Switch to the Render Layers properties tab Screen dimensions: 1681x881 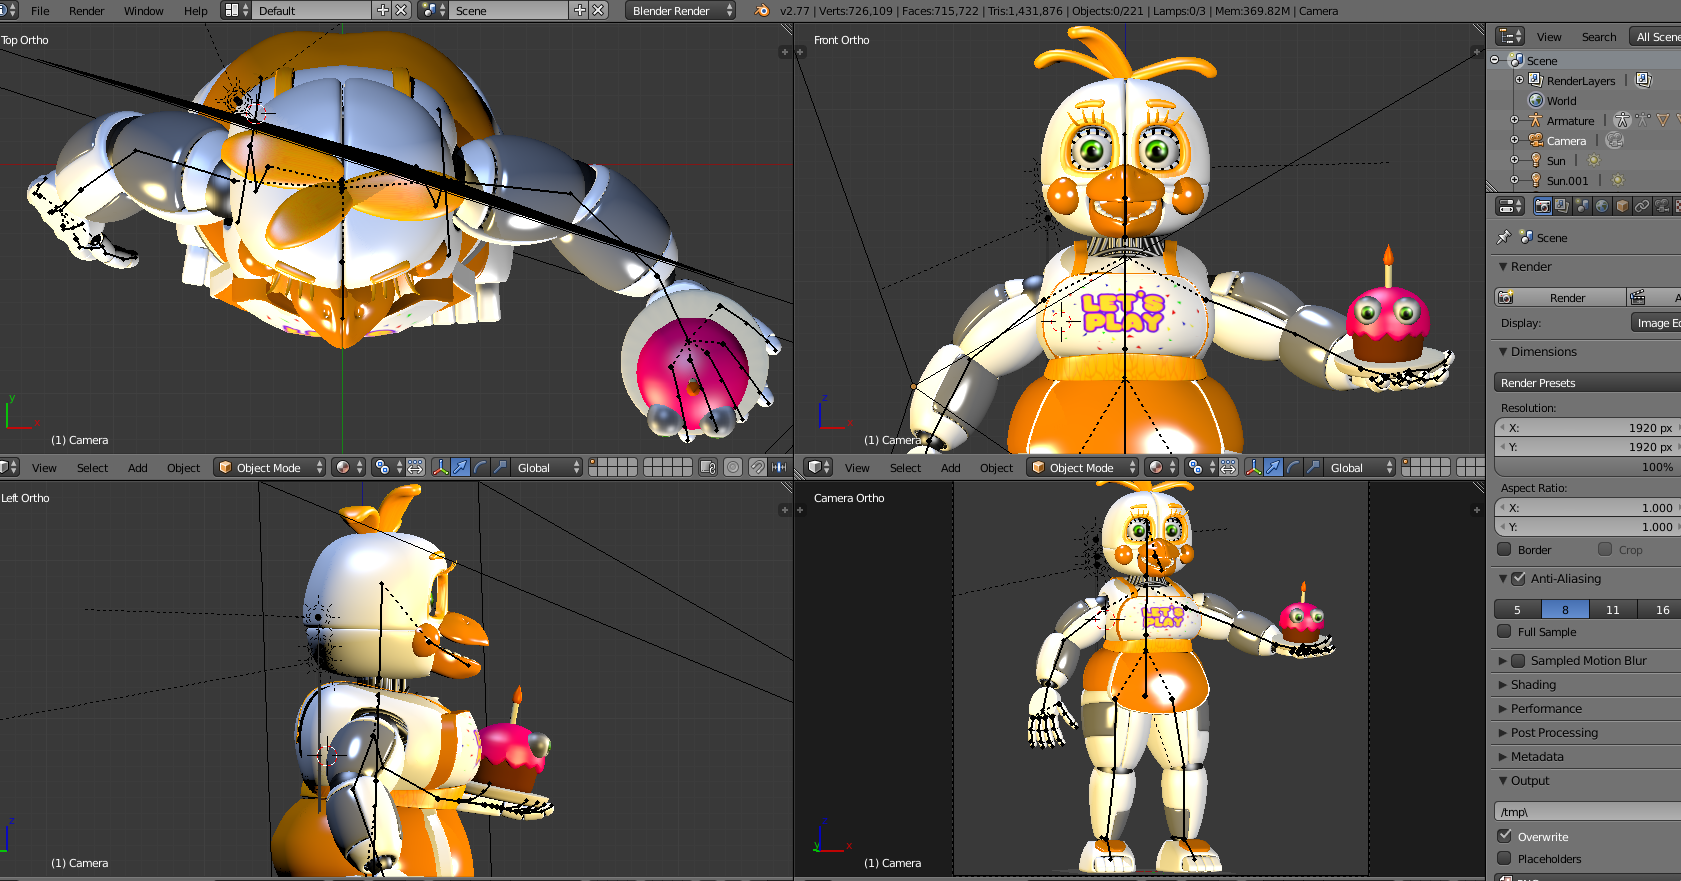click(1562, 206)
